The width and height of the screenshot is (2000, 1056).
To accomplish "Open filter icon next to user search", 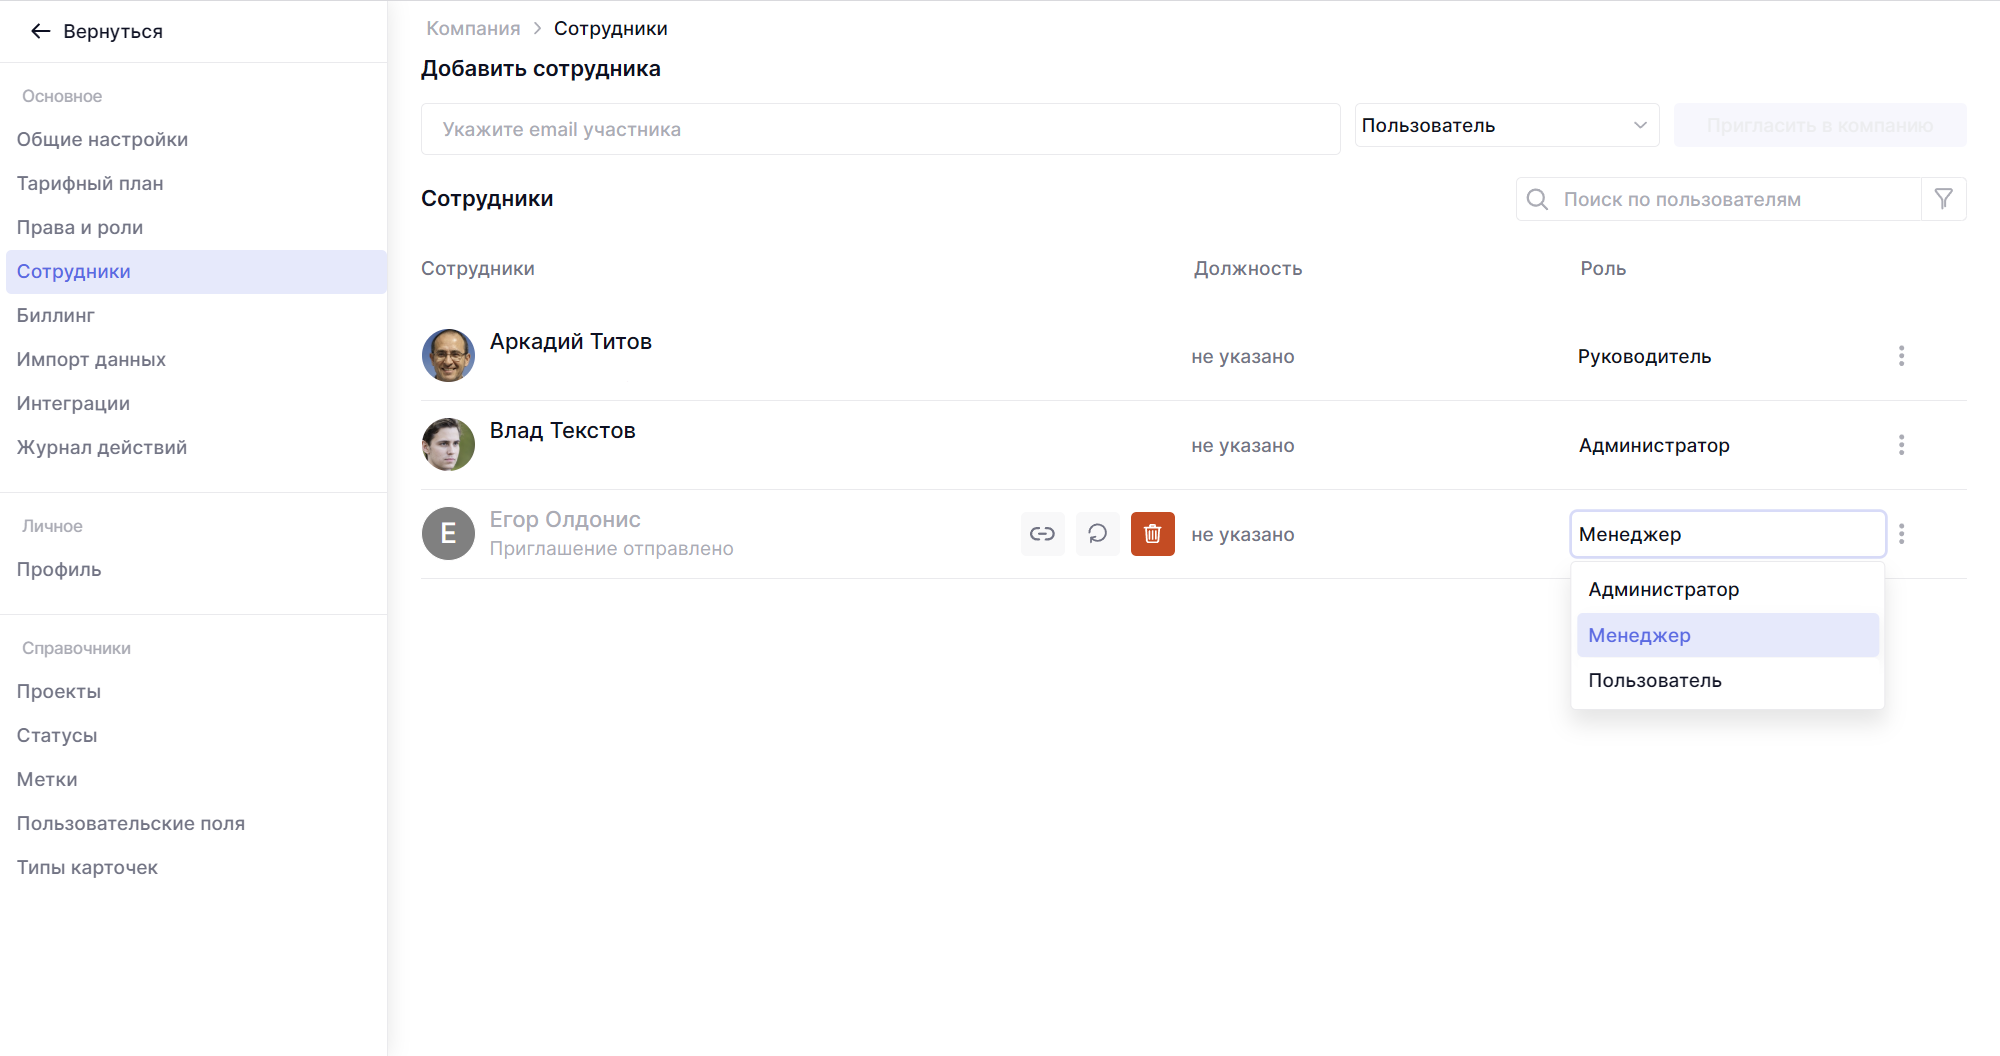I will pos(1943,199).
